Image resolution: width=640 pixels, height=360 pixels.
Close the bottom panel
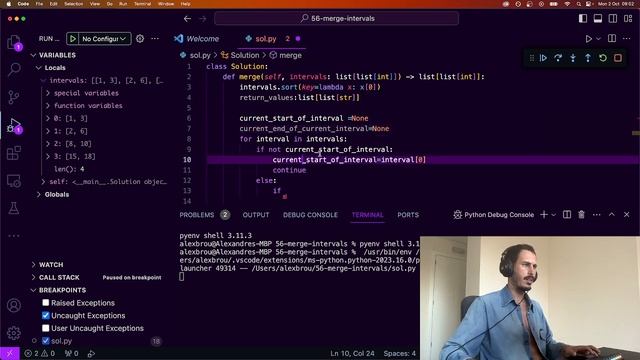[627, 215]
